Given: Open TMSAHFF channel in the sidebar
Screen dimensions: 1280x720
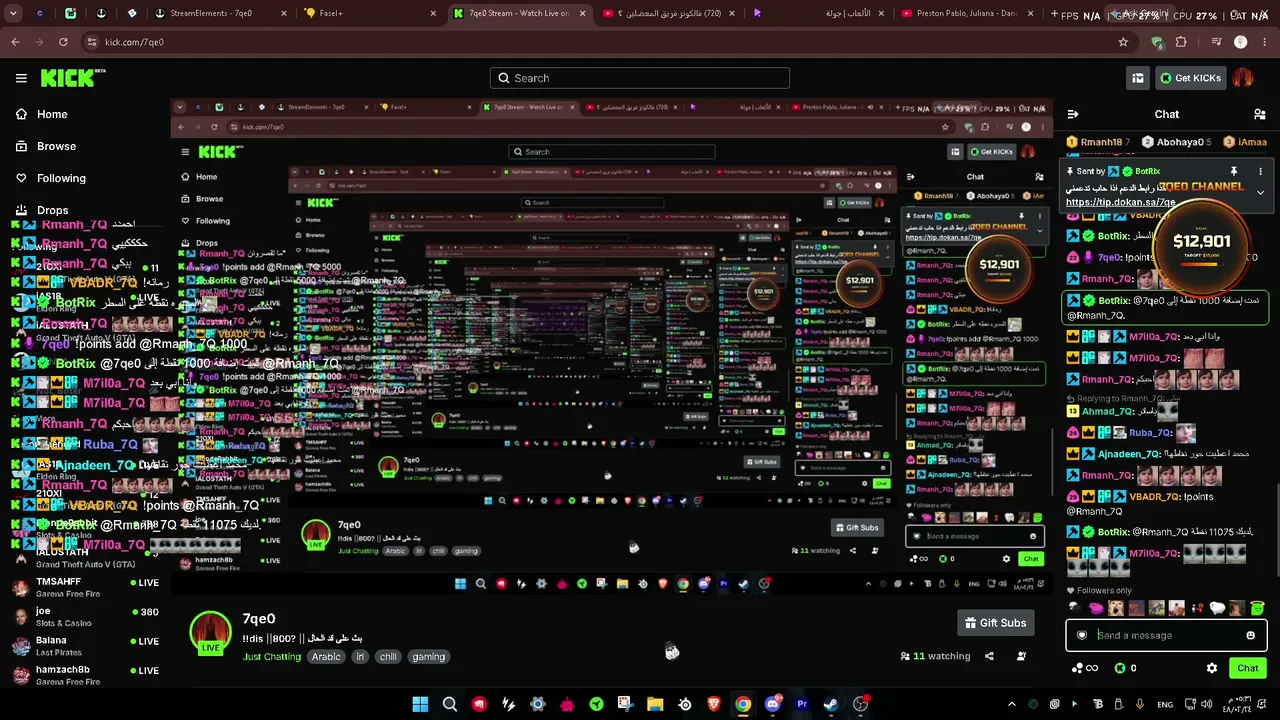Looking at the screenshot, I should point(85,587).
